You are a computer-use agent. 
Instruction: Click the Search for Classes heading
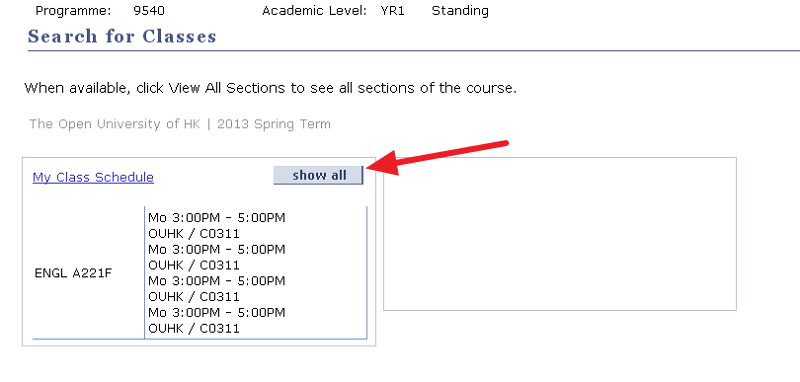click(x=122, y=37)
